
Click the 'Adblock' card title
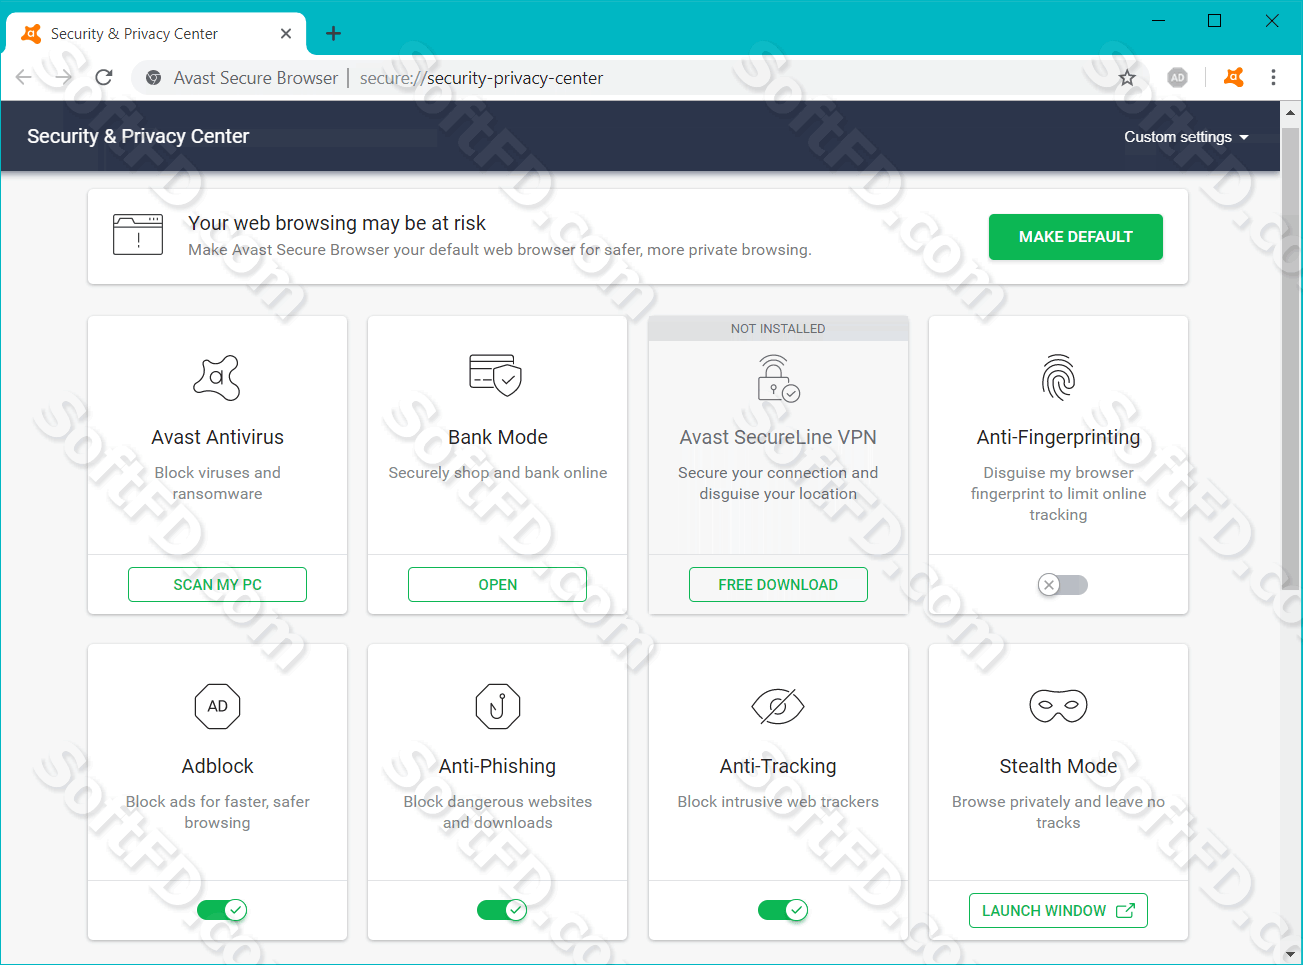[217, 766]
